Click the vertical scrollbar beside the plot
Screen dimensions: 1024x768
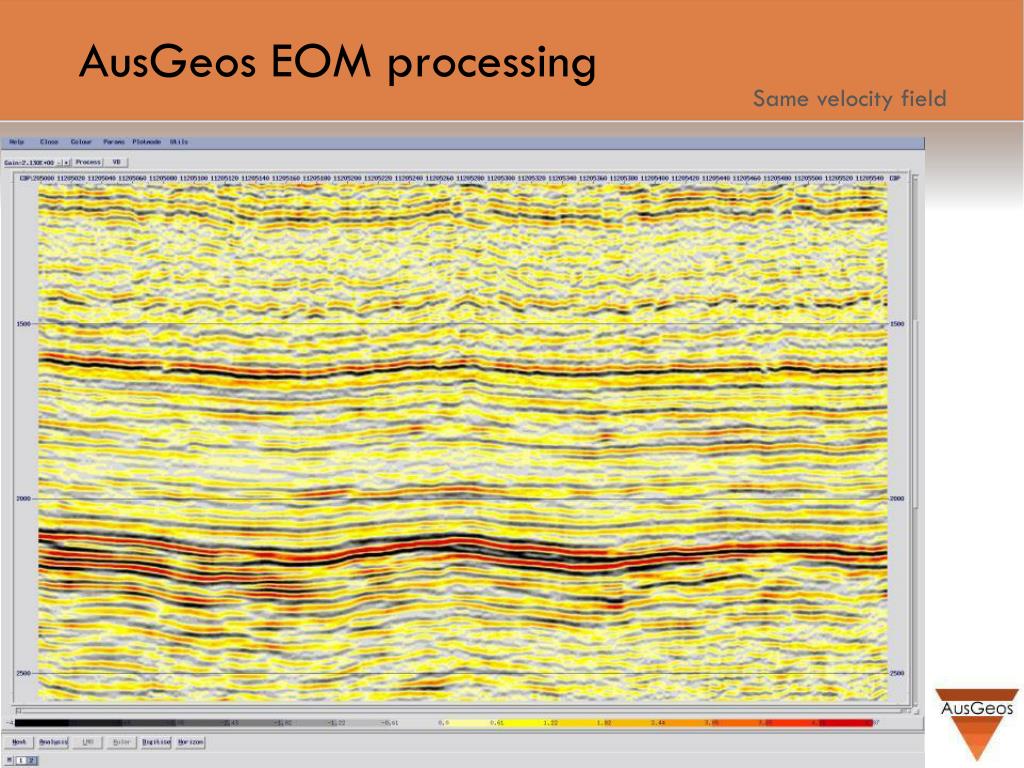tap(915, 439)
